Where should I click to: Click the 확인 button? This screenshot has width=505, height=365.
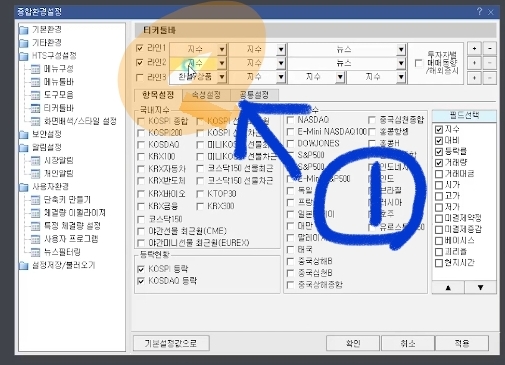click(x=353, y=343)
